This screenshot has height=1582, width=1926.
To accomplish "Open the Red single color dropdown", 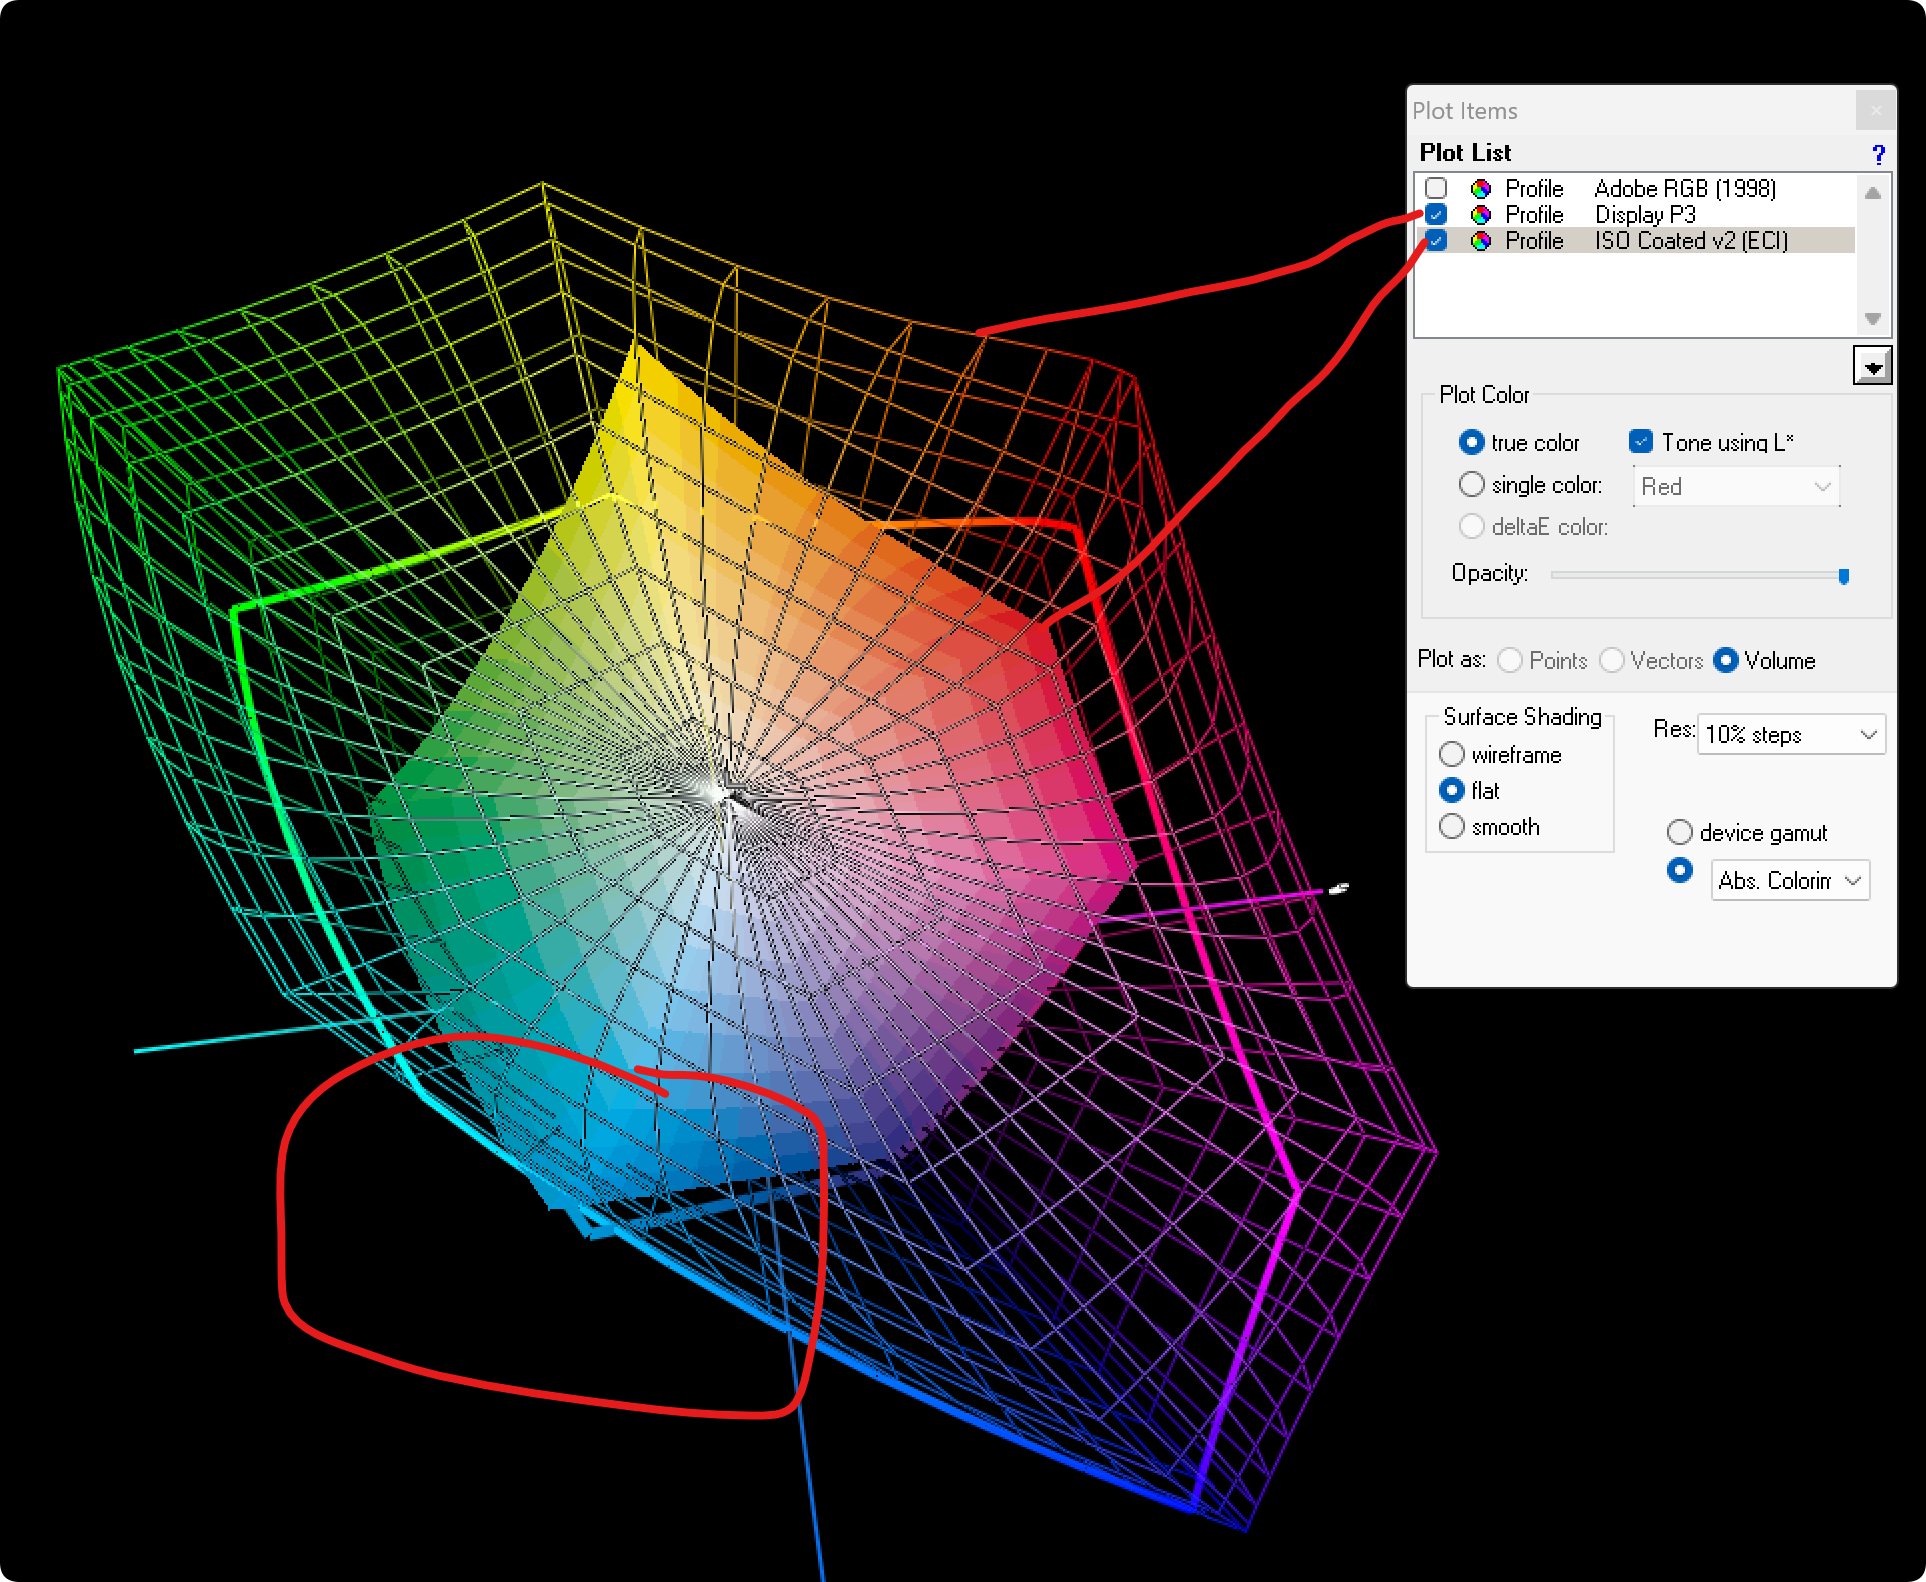I will pyautogui.click(x=1737, y=487).
